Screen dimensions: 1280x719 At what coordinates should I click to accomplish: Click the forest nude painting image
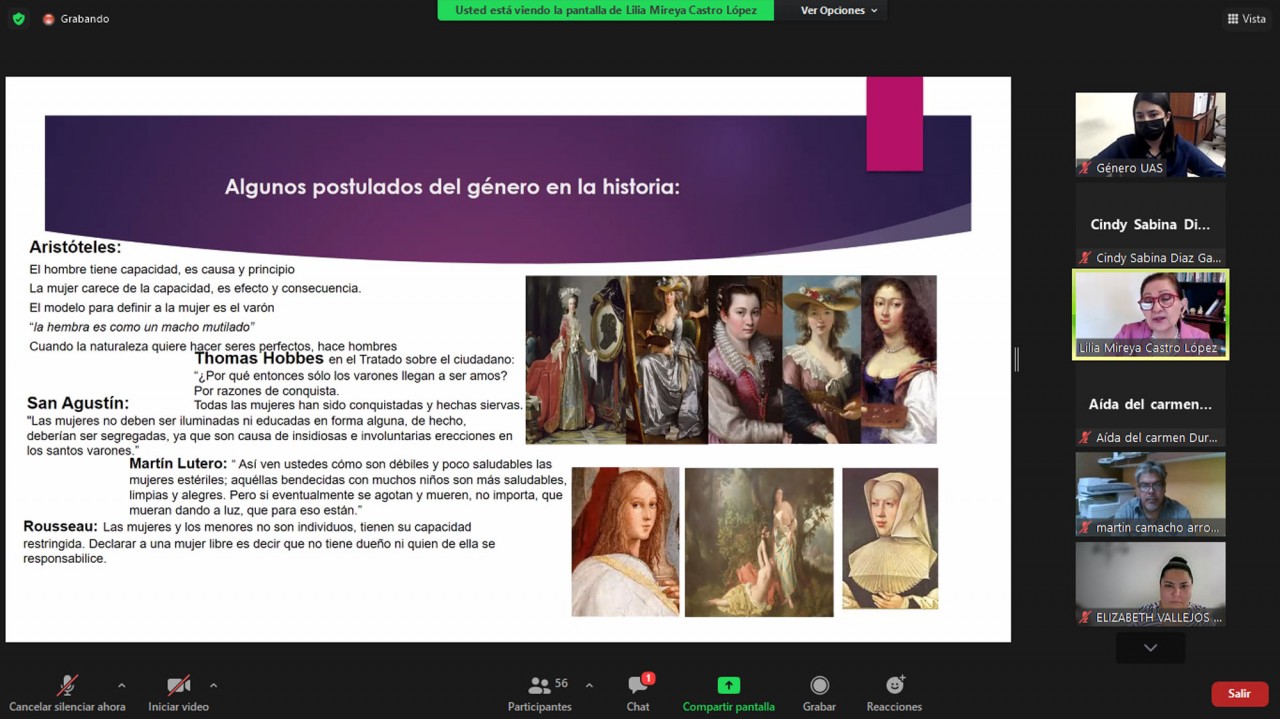759,542
